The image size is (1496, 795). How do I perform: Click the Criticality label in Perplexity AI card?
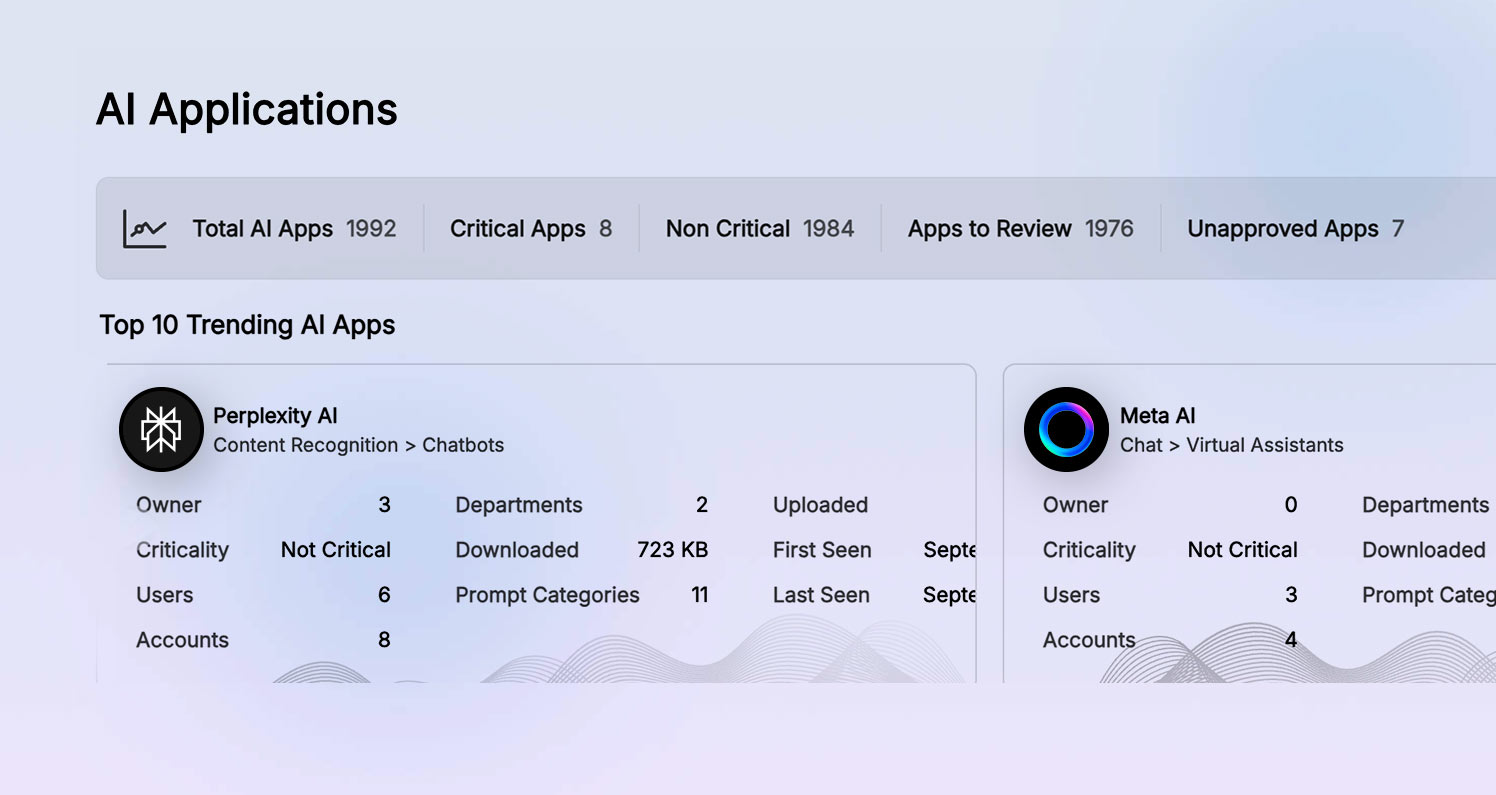click(182, 550)
